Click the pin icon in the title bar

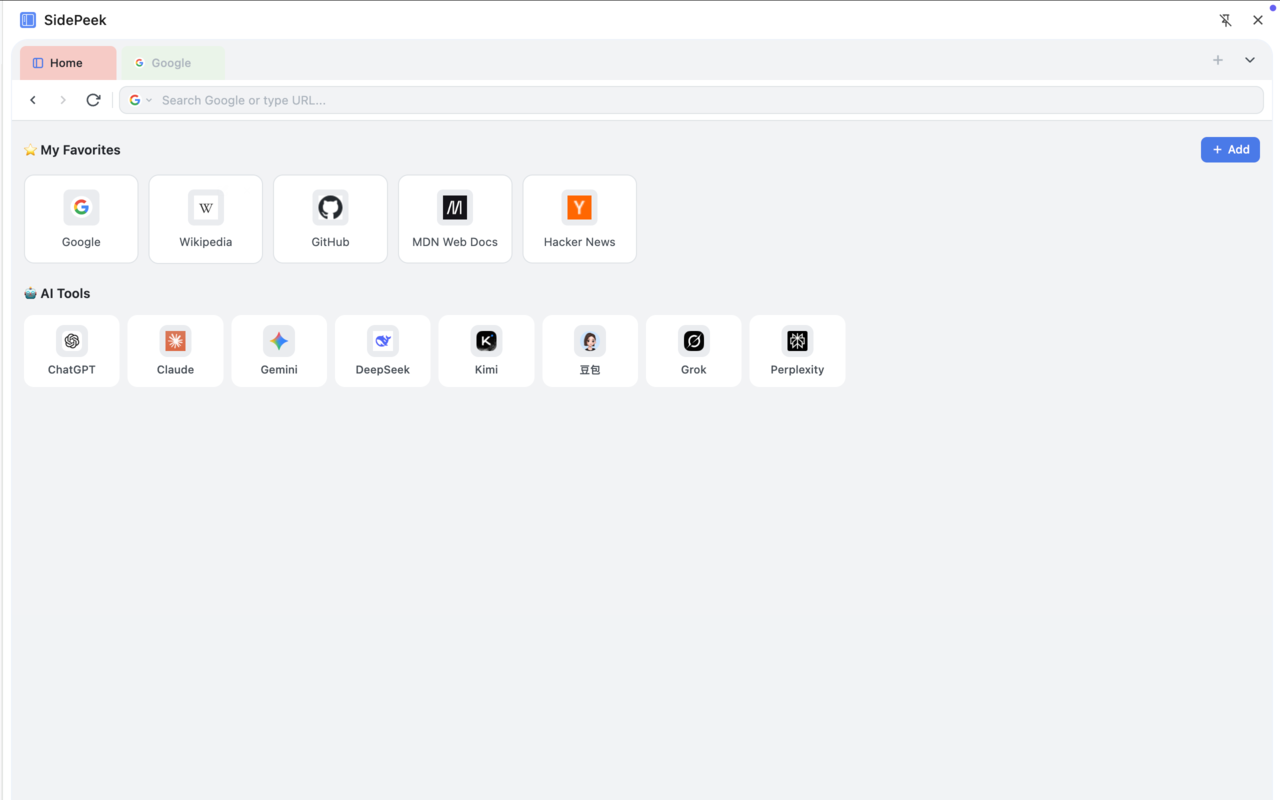1226,20
